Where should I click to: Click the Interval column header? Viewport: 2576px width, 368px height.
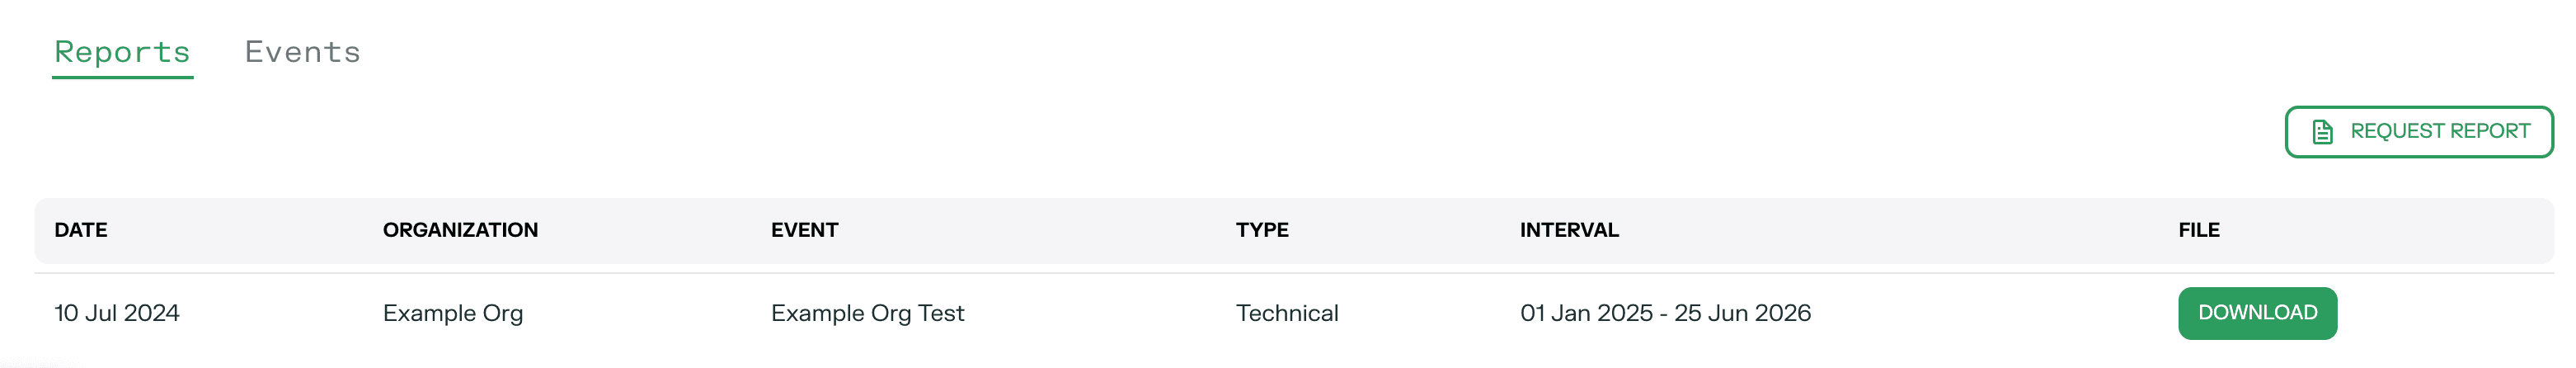pyautogui.click(x=1569, y=230)
